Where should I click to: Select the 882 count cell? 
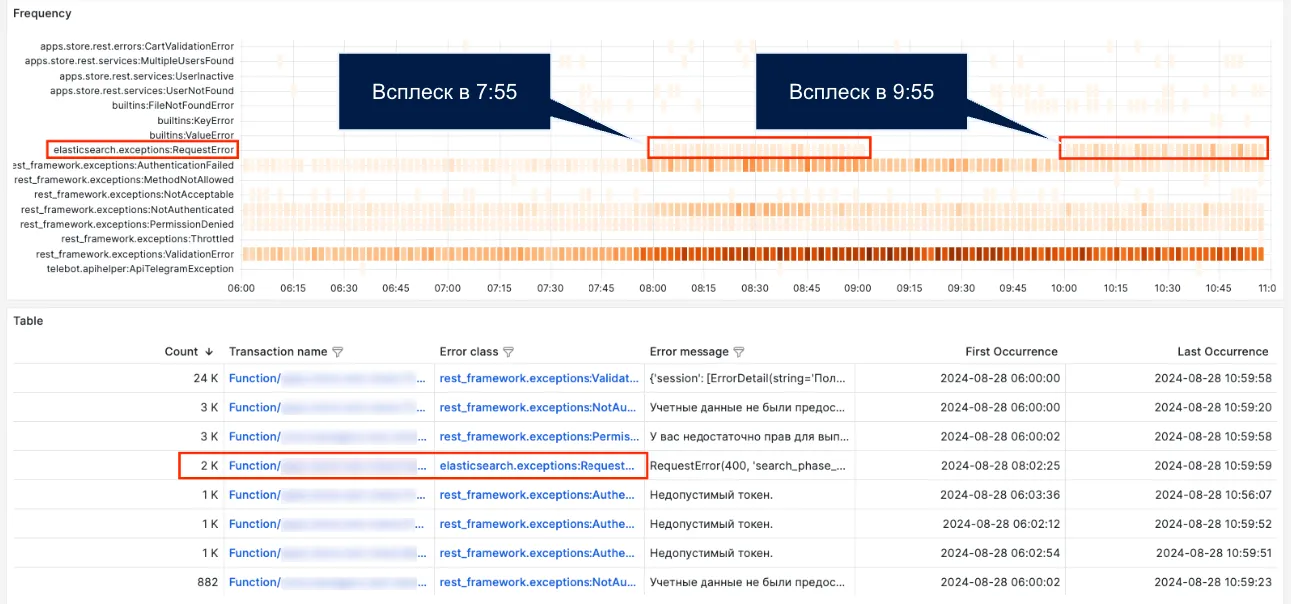pos(206,582)
